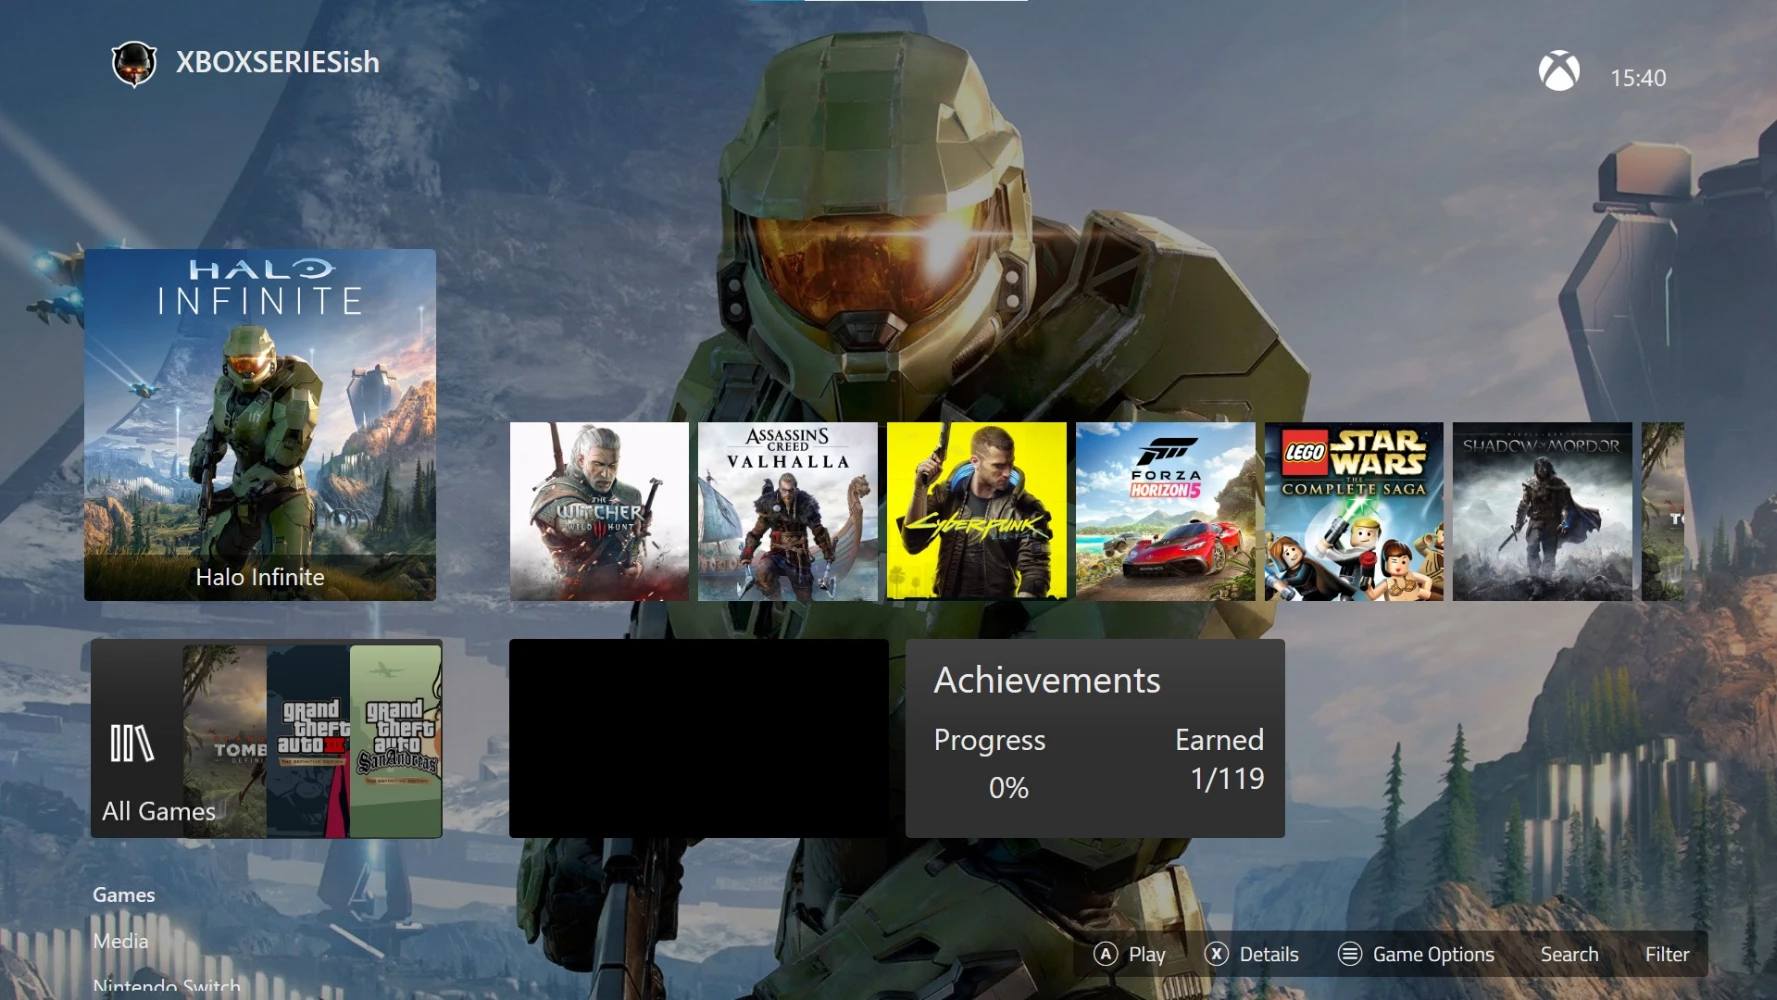The width and height of the screenshot is (1777, 1000).
Task: Click the All Games label
Action: [159, 811]
